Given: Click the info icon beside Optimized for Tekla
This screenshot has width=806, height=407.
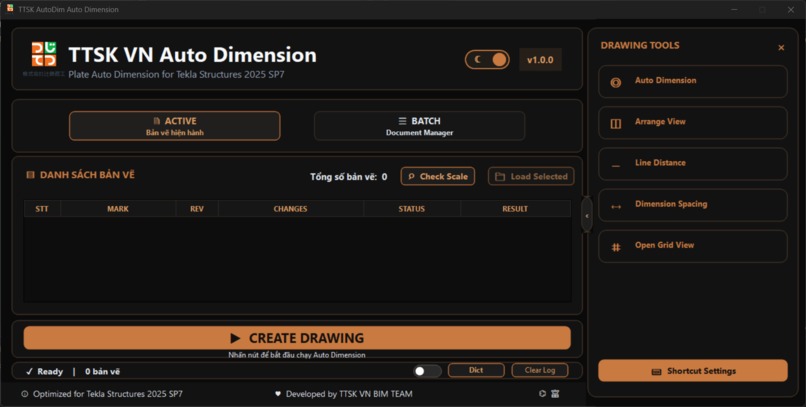Looking at the screenshot, I should click(x=25, y=394).
